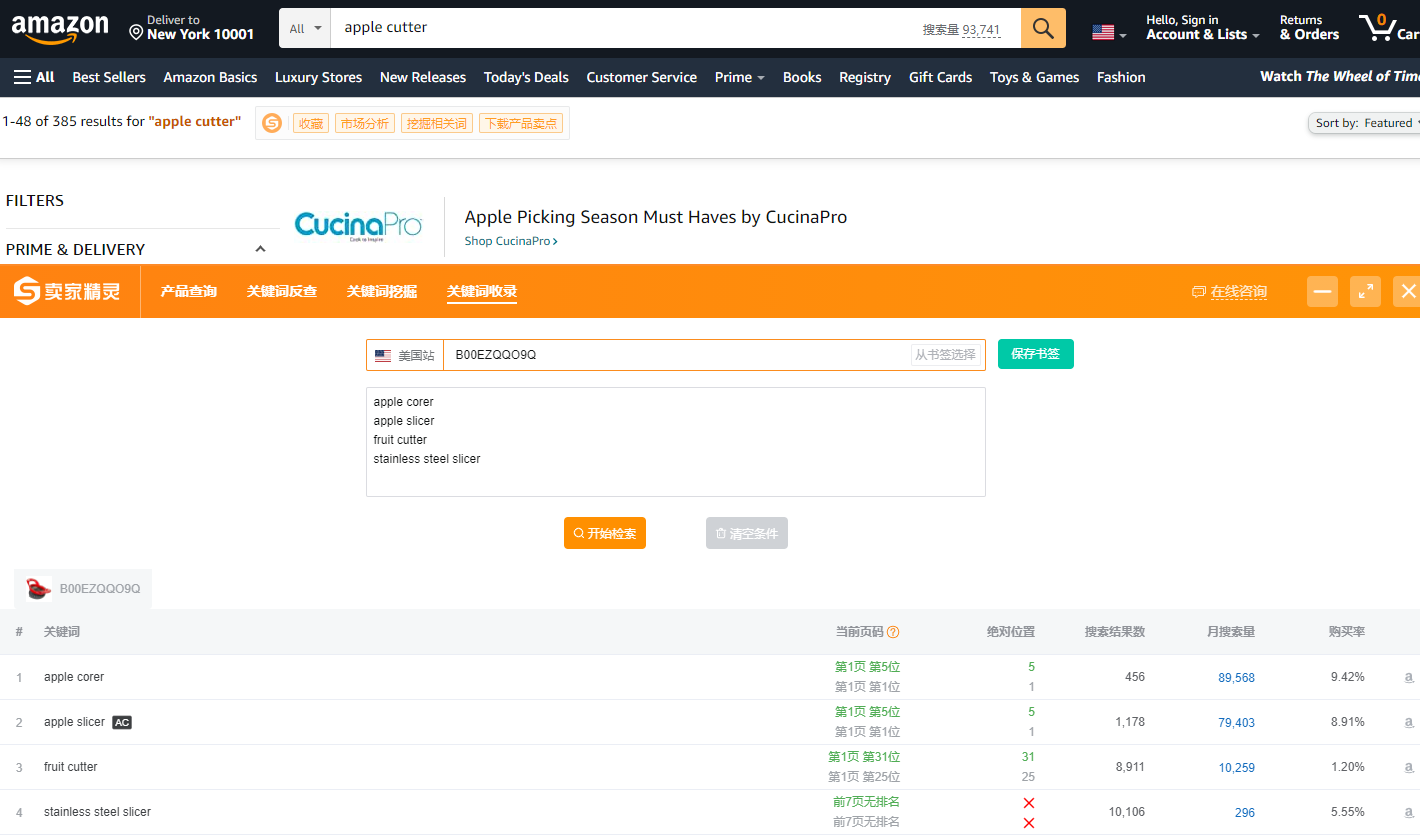This screenshot has height=835, width=1420.
Task: Click monthly search volume 296
Action: pyautogui.click(x=1244, y=812)
